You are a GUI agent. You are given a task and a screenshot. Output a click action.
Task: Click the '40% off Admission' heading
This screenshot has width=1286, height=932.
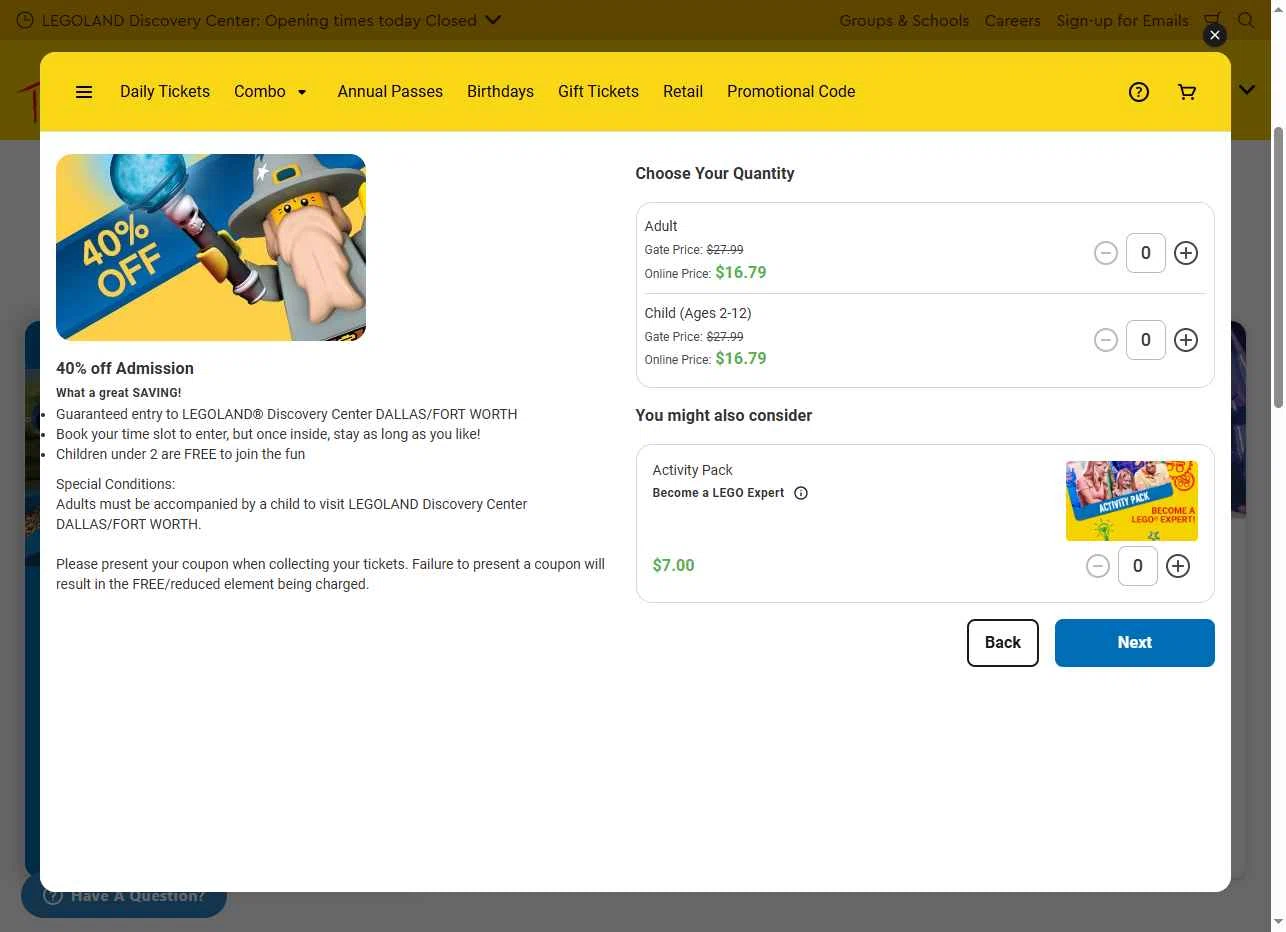tap(125, 368)
